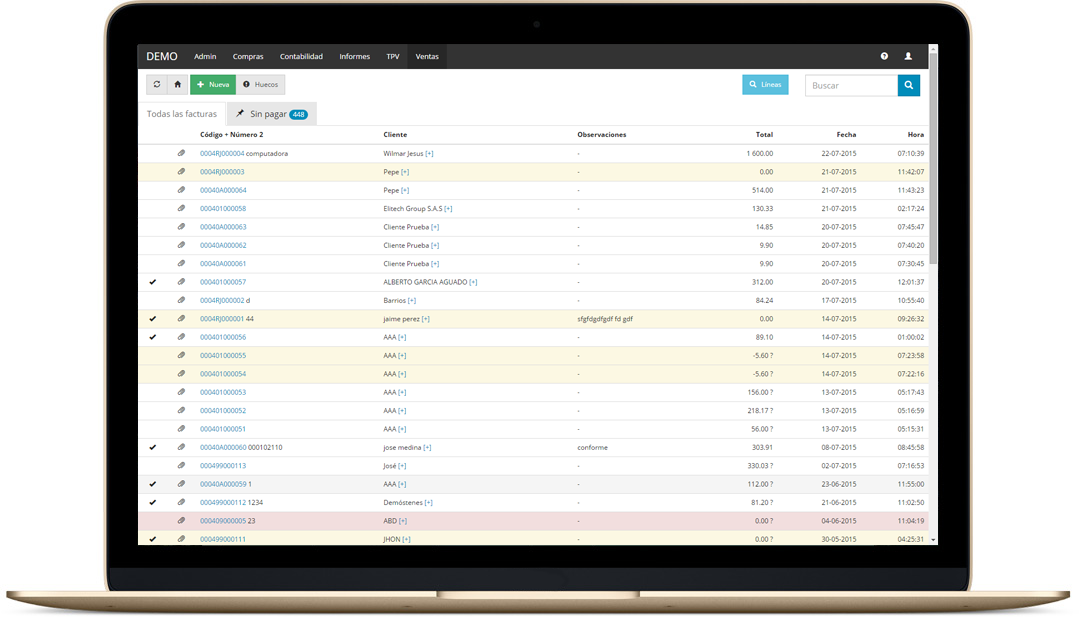This screenshot has width=1079, height=617.
Task: Open the Ventas menu
Action: pos(427,56)
